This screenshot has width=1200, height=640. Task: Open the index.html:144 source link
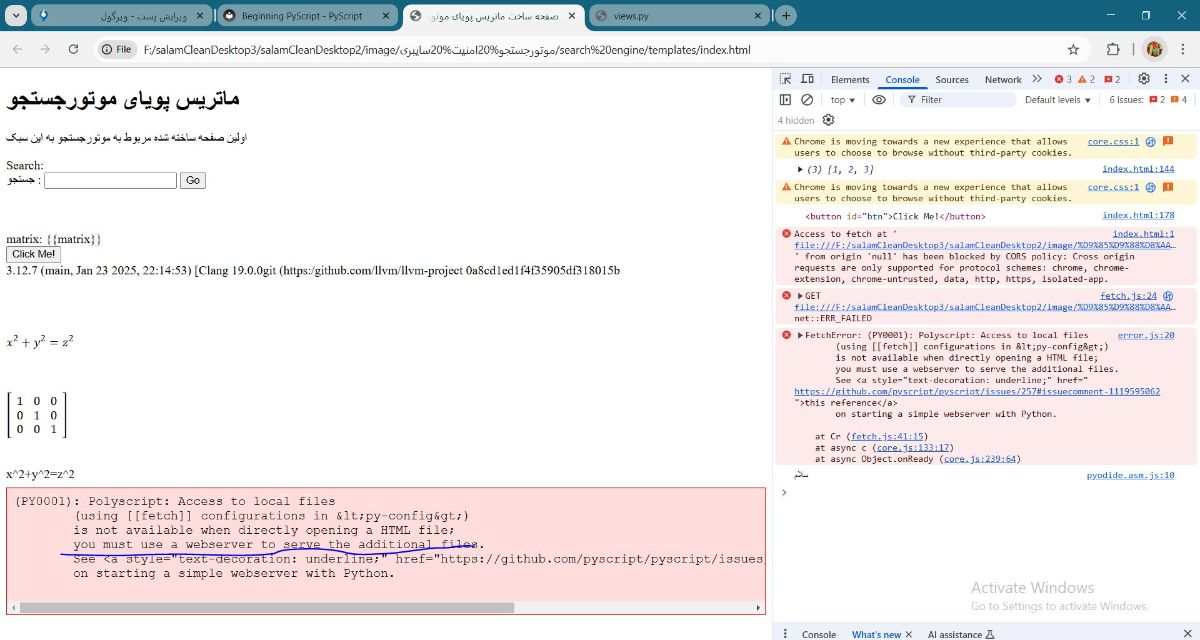1138,170
